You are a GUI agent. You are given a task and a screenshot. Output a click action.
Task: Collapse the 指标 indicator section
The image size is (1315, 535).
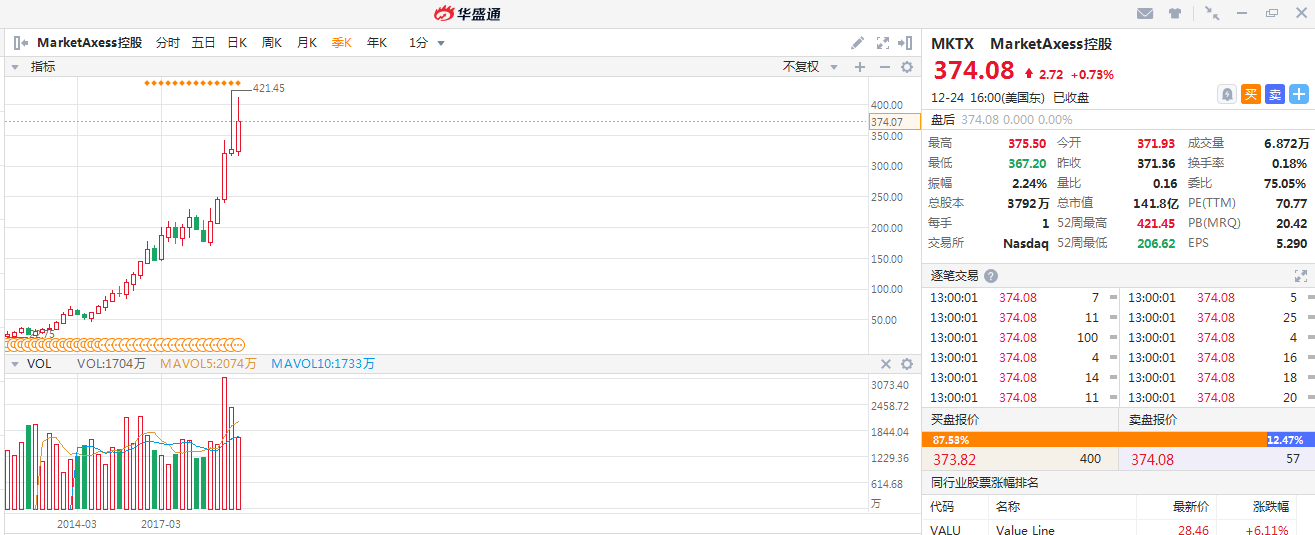click(x=15, y=67)
